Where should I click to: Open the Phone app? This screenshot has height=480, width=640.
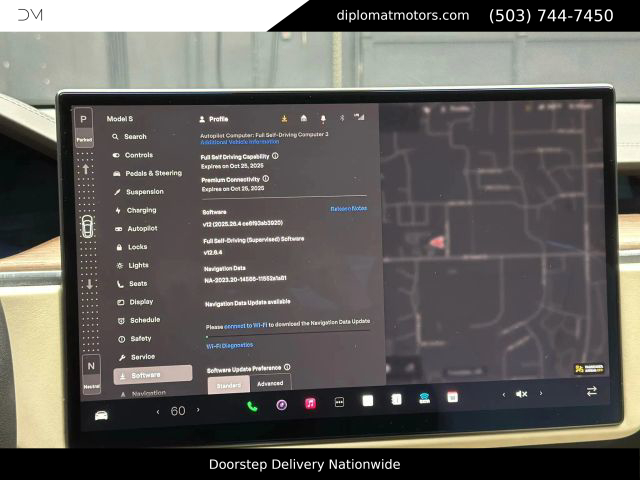(x=252, y=407)
